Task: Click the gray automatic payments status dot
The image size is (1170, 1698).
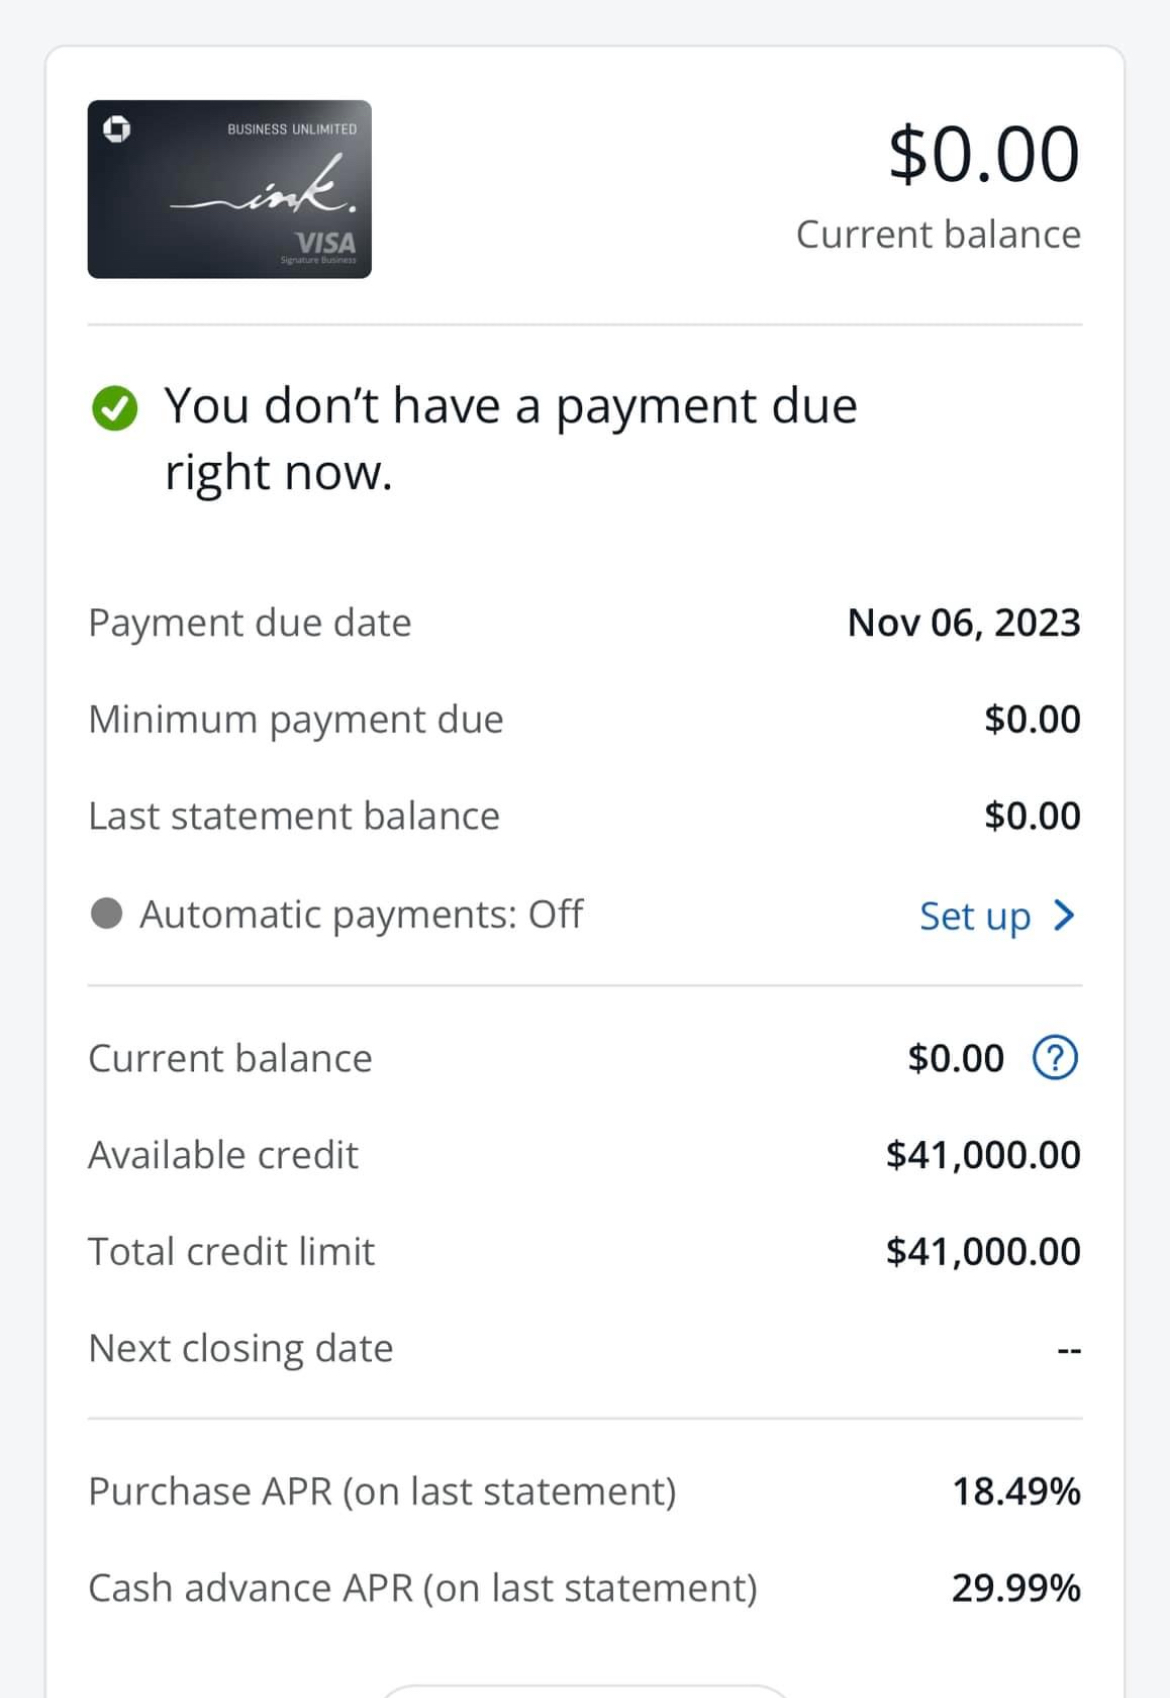Action: tap(106, 913)
